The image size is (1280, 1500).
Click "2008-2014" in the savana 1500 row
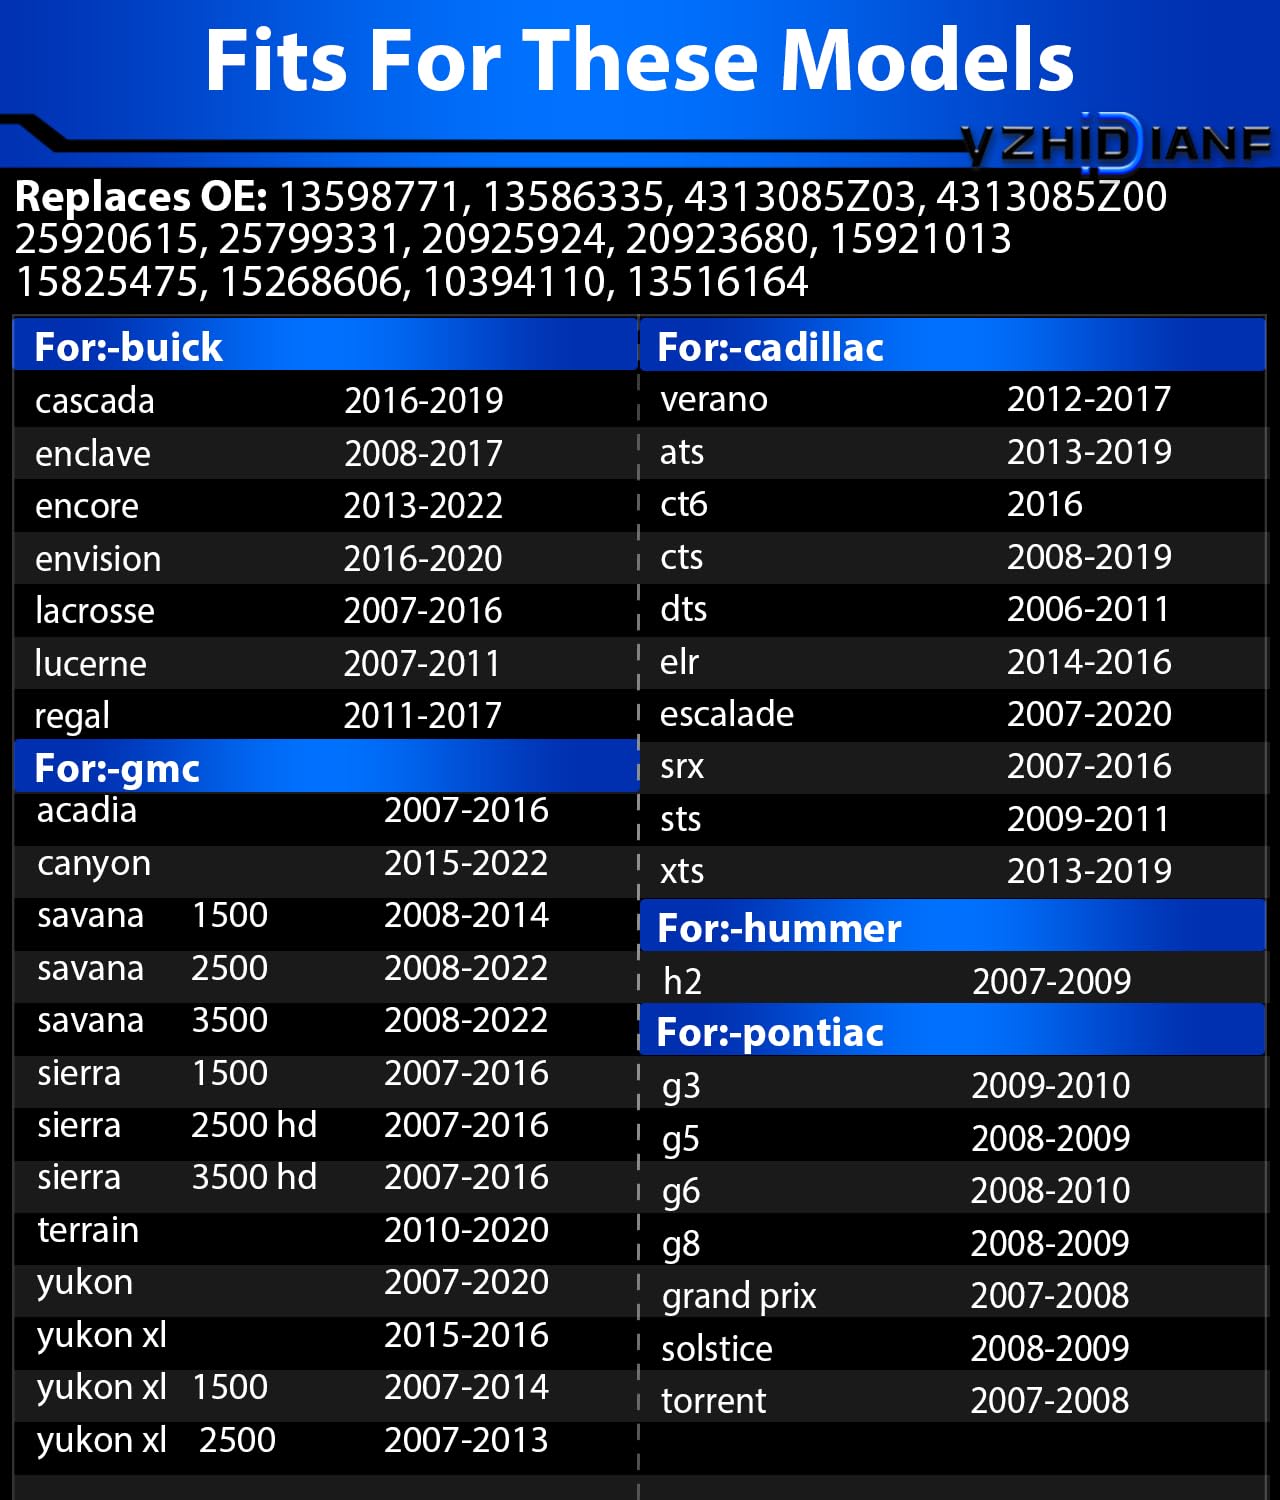tap(466, 915)
